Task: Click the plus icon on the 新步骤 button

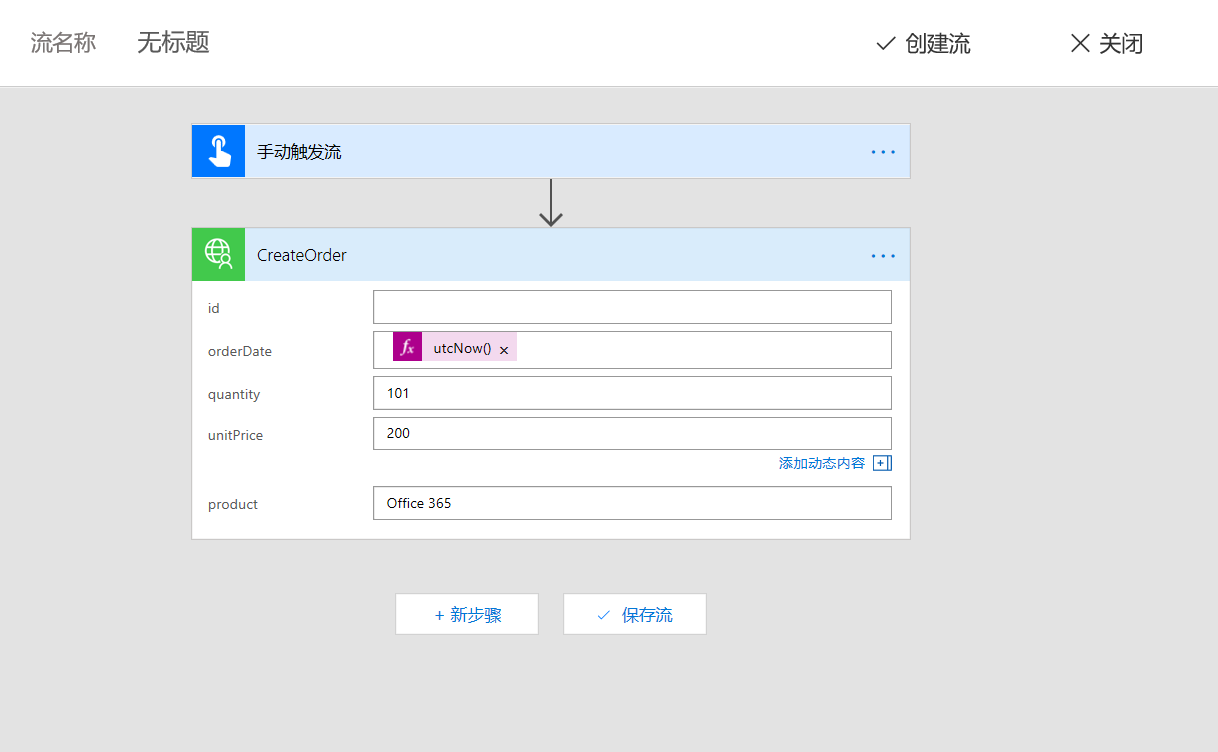Action: pos(440,613)
